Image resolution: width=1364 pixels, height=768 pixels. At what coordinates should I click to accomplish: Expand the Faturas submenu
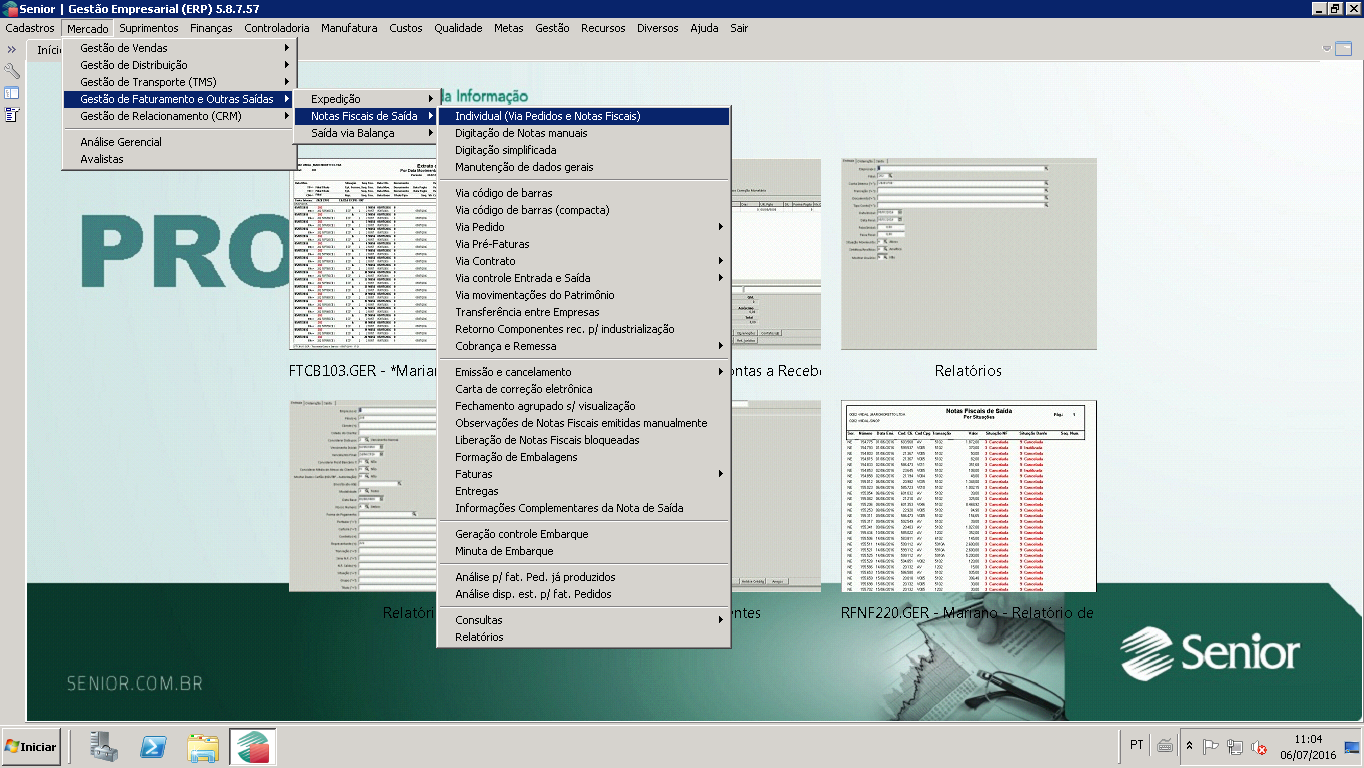pos(584,474)
